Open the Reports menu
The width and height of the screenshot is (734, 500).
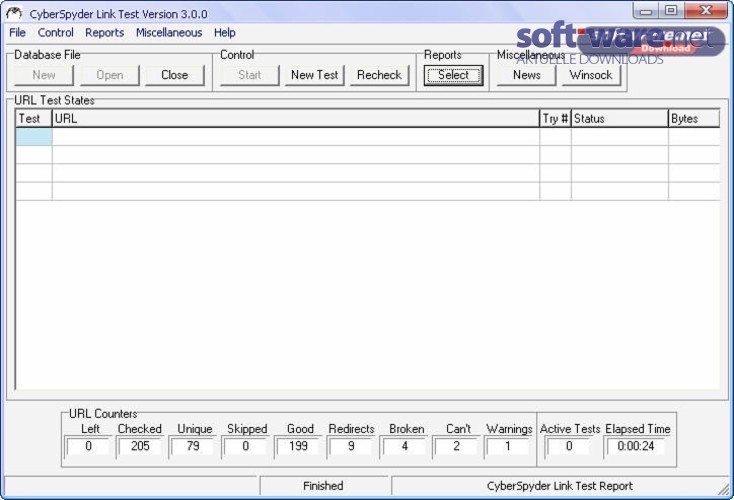[104, 33]
